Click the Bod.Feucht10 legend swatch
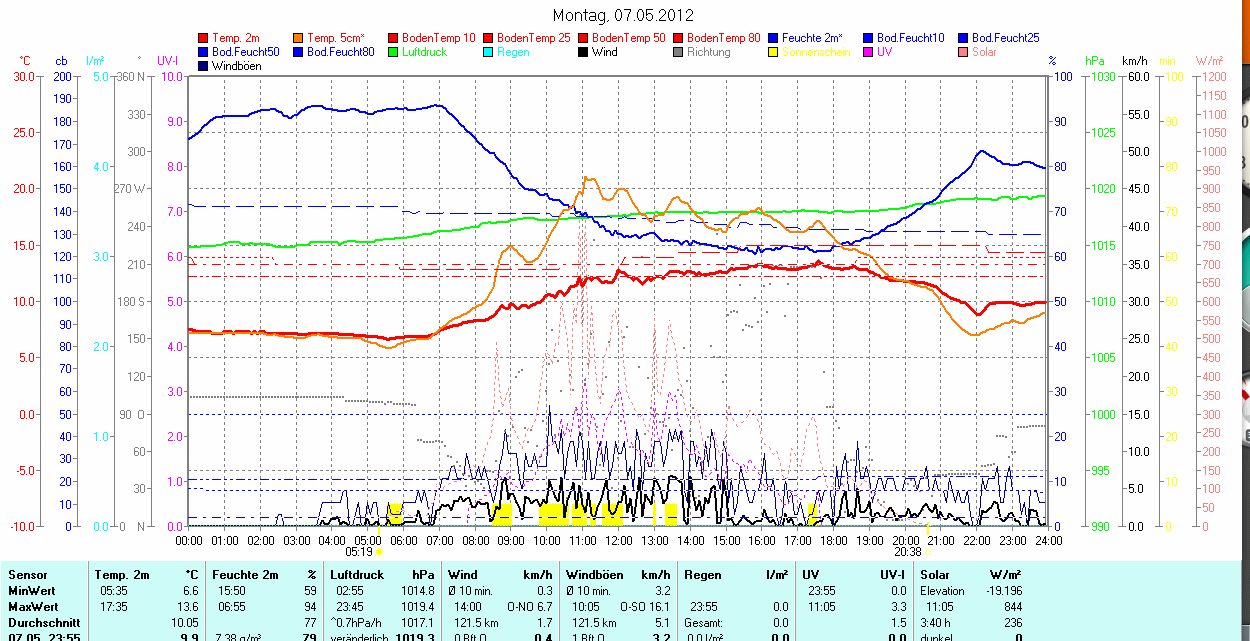 tap(868, 38)
